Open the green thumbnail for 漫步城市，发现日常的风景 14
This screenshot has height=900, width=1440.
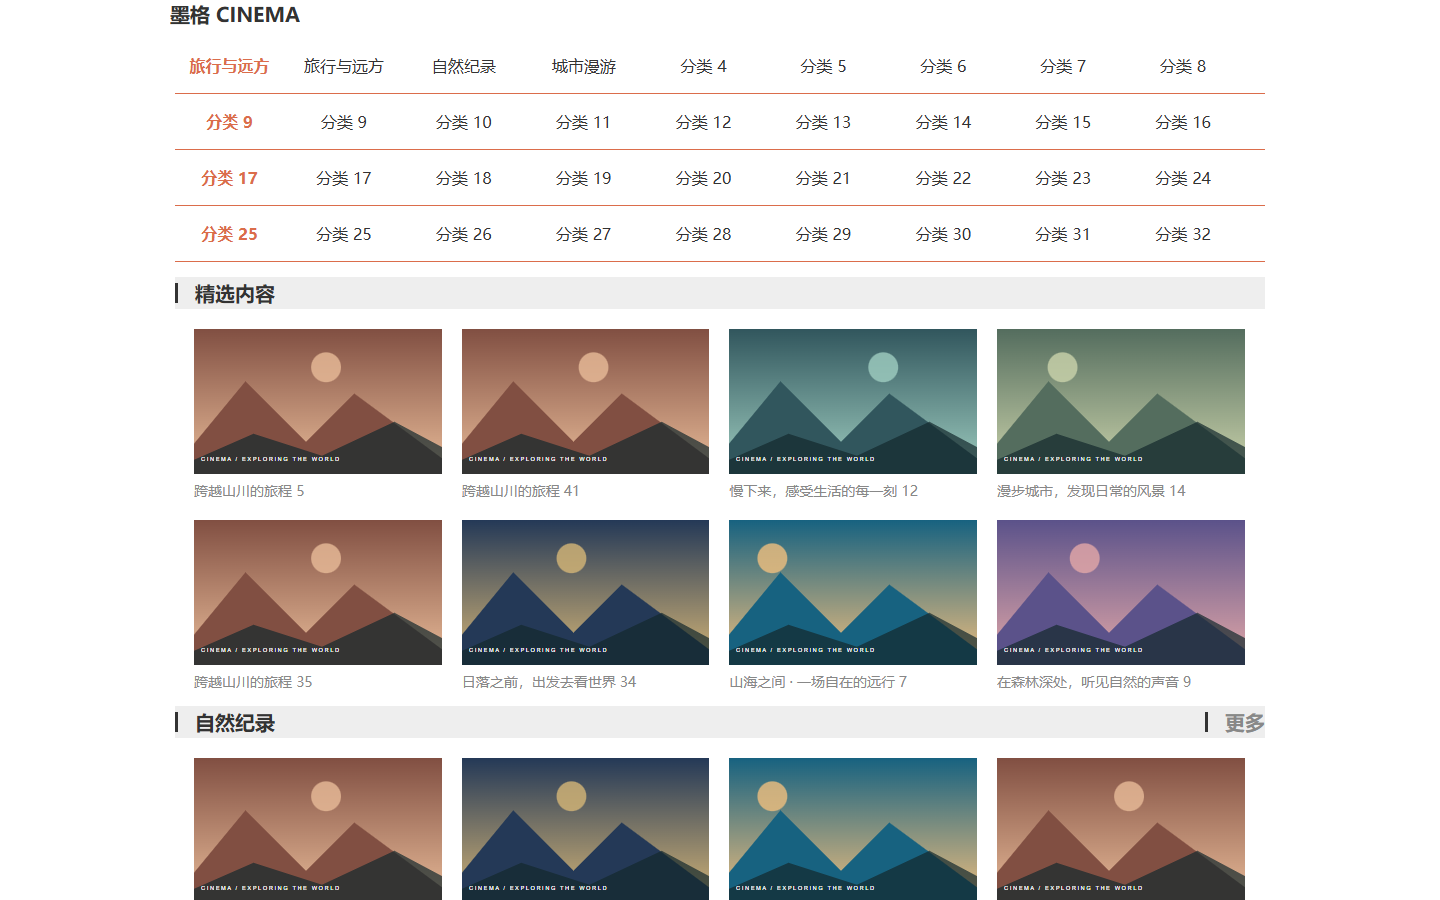tap(1121, 401)
